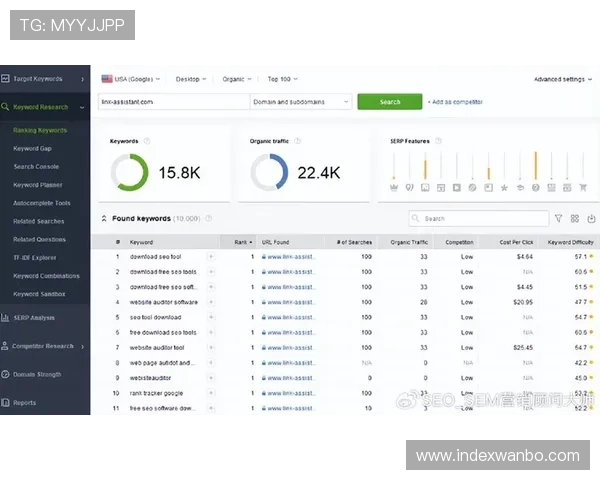This screenshot has height=480, width=600.
Task: Click the filter funnel icon
Action: click(558, 218)
